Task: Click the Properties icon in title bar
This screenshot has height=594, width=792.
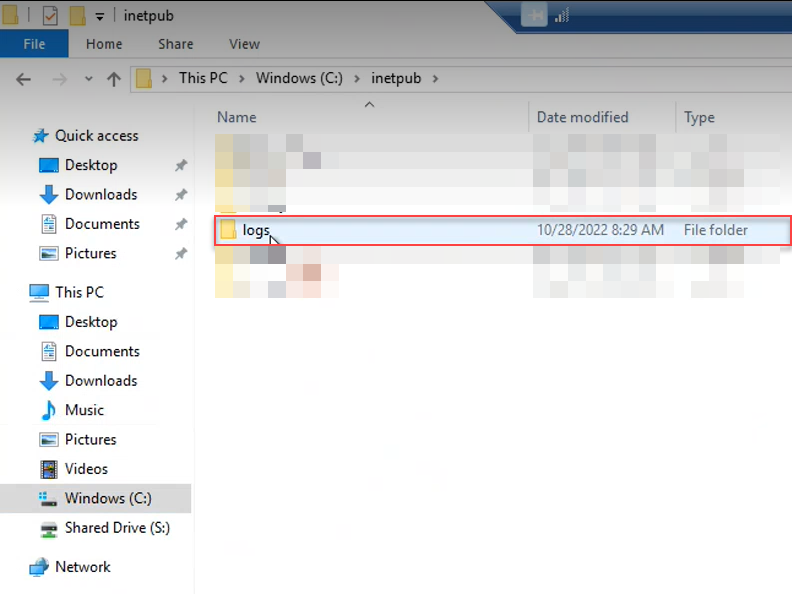Action: point(50,15)
